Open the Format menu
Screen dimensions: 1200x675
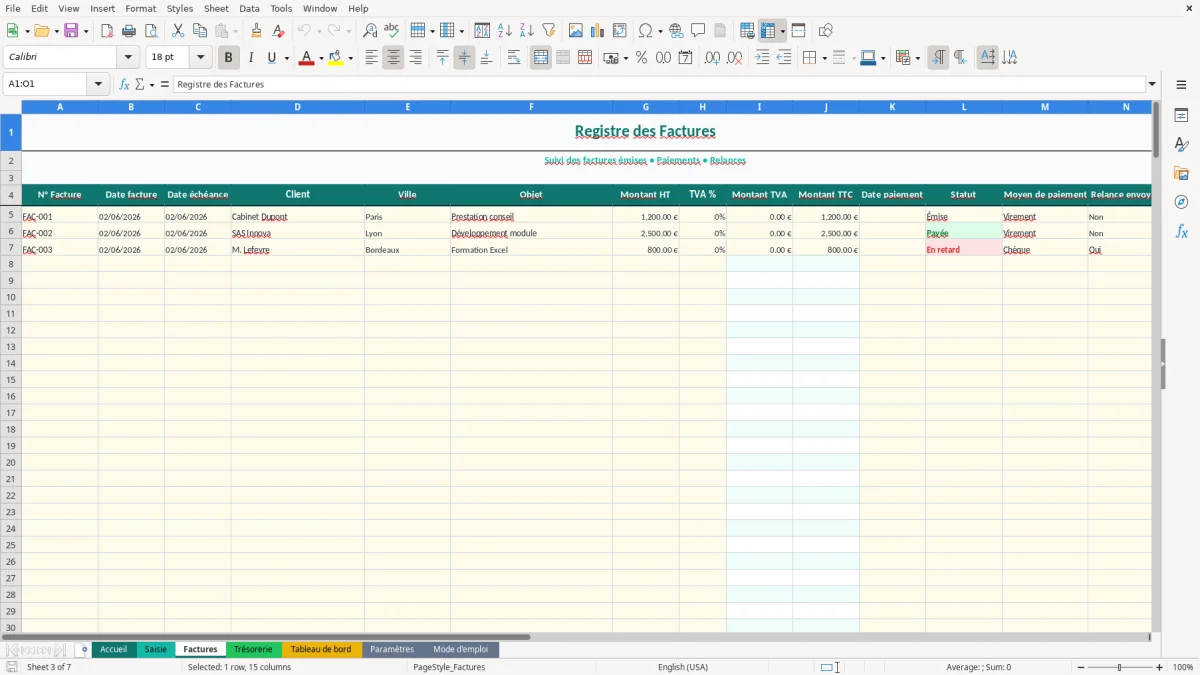tap(140, 8)
